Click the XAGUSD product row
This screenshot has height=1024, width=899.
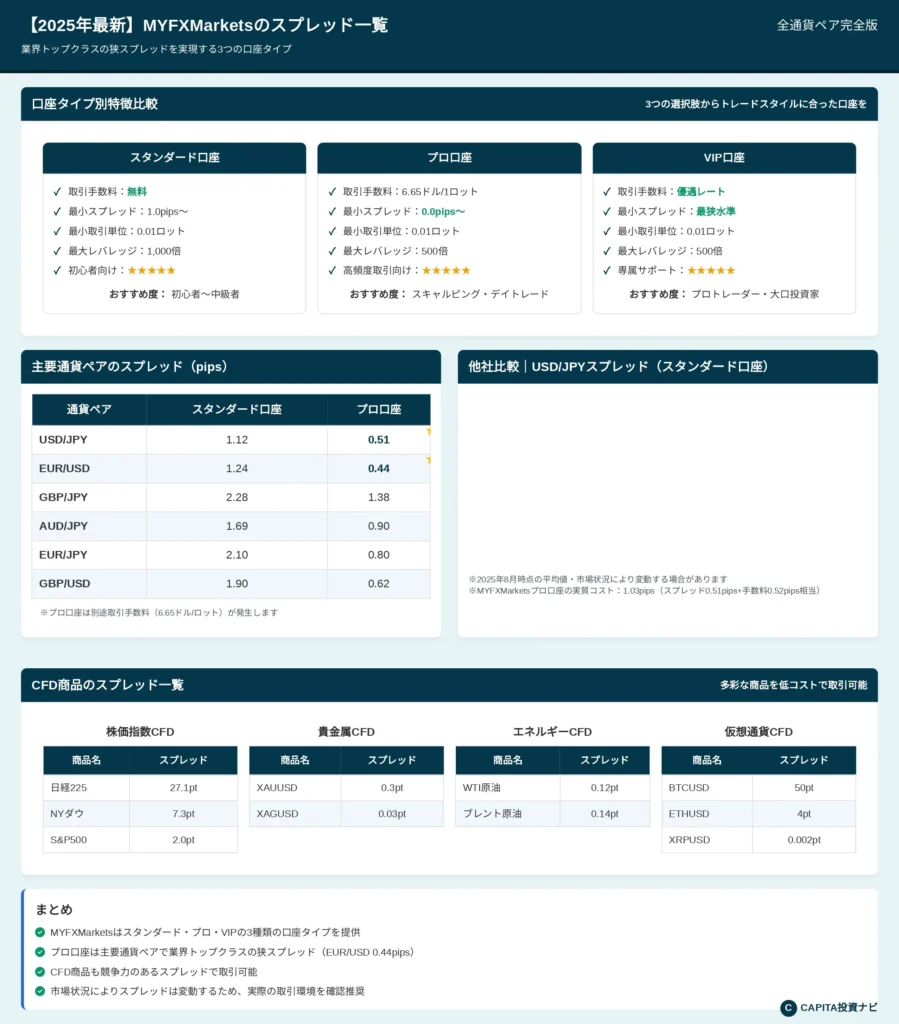tap(347, 814)
